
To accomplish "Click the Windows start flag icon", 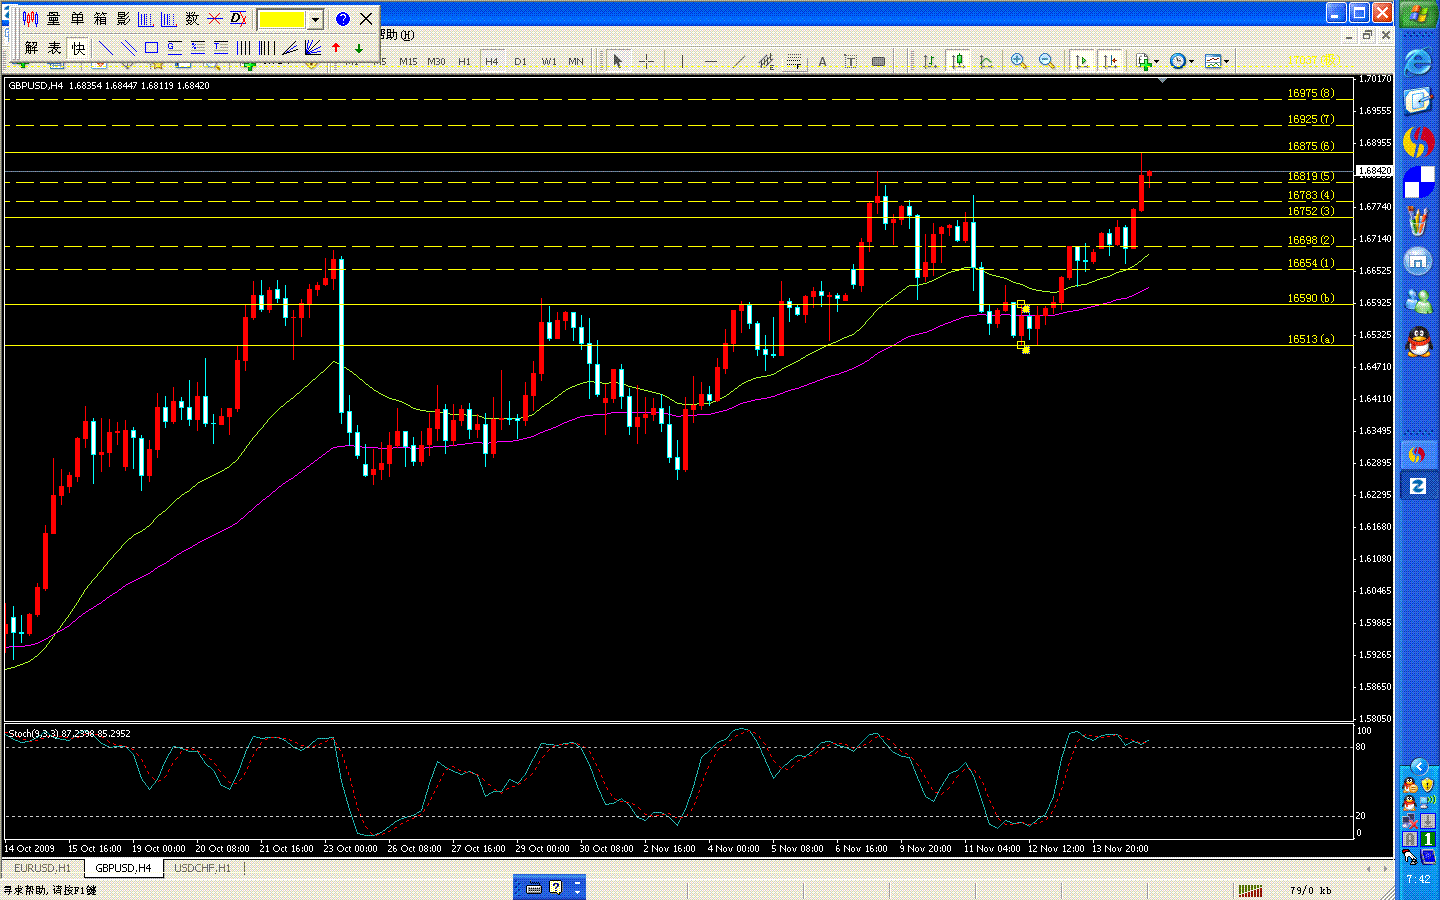I will point(1417,16).
